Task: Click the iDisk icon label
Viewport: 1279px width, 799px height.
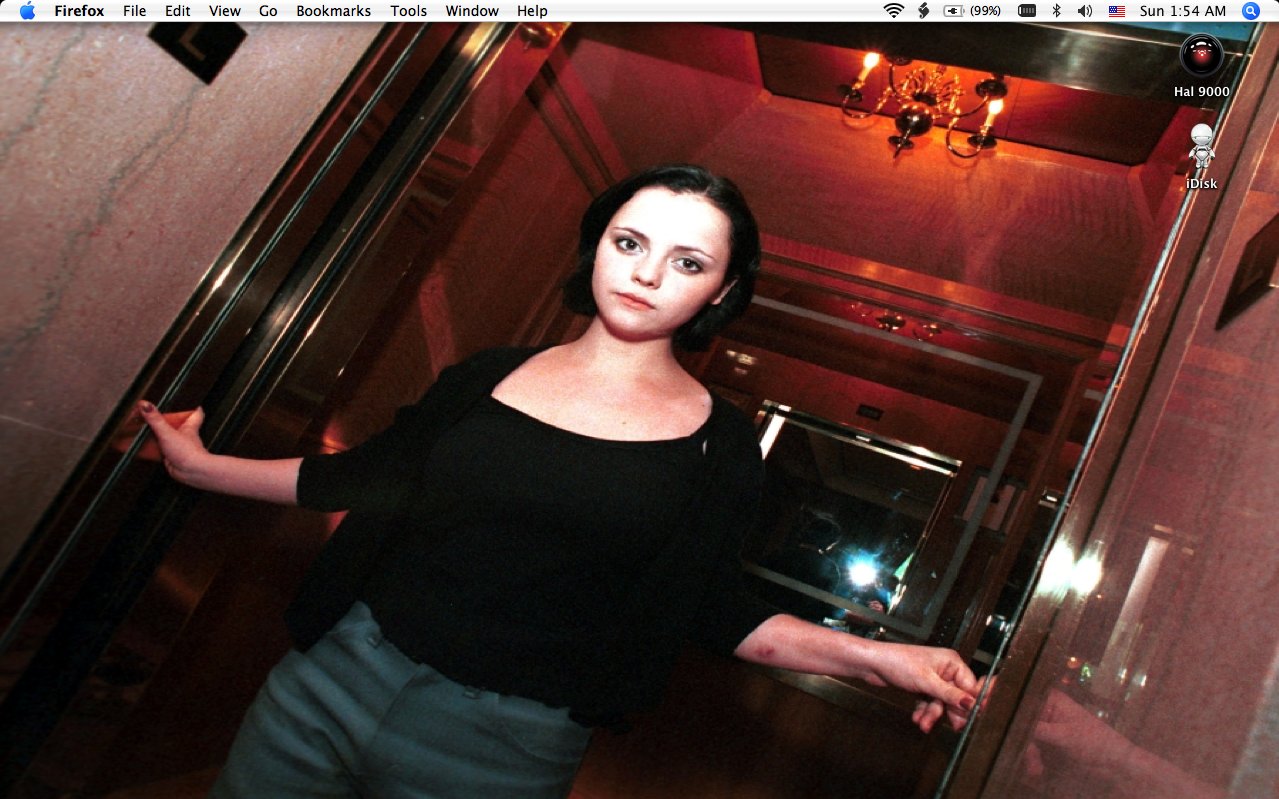Action: tap(1201, 184)
